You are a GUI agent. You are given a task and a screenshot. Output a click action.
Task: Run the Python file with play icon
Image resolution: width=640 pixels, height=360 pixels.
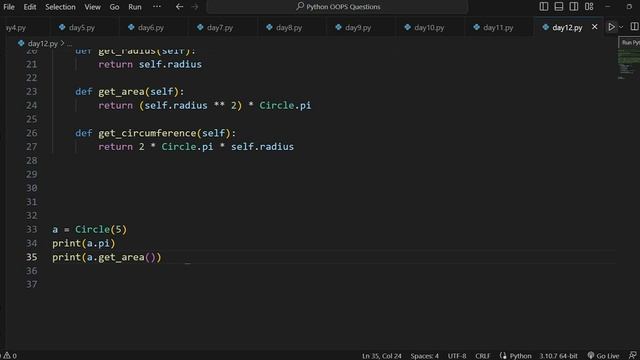click(x=611, y=27)
